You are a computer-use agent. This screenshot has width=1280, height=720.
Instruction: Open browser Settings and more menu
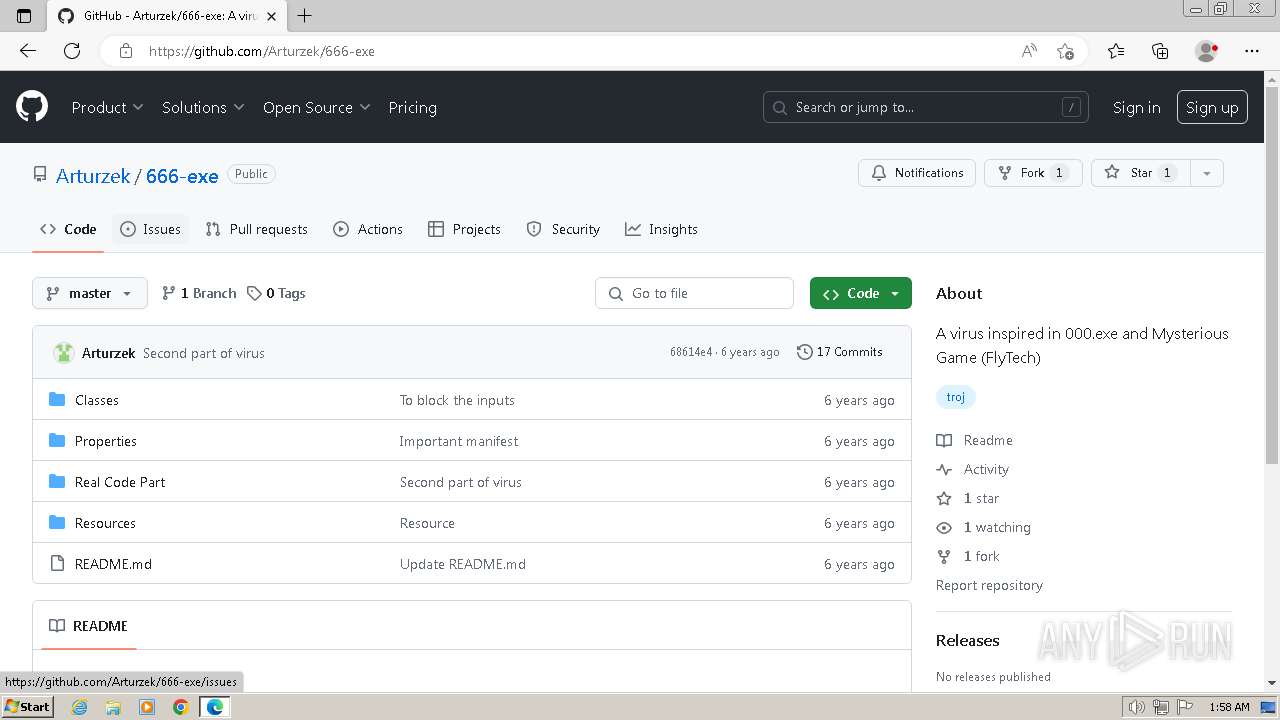tap(1252, 51)
